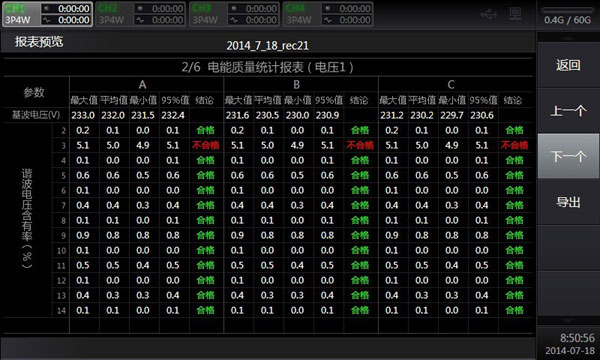
Task: Click the 谐波电压含有率 vertical label
Action: click(x=27, y=218)
